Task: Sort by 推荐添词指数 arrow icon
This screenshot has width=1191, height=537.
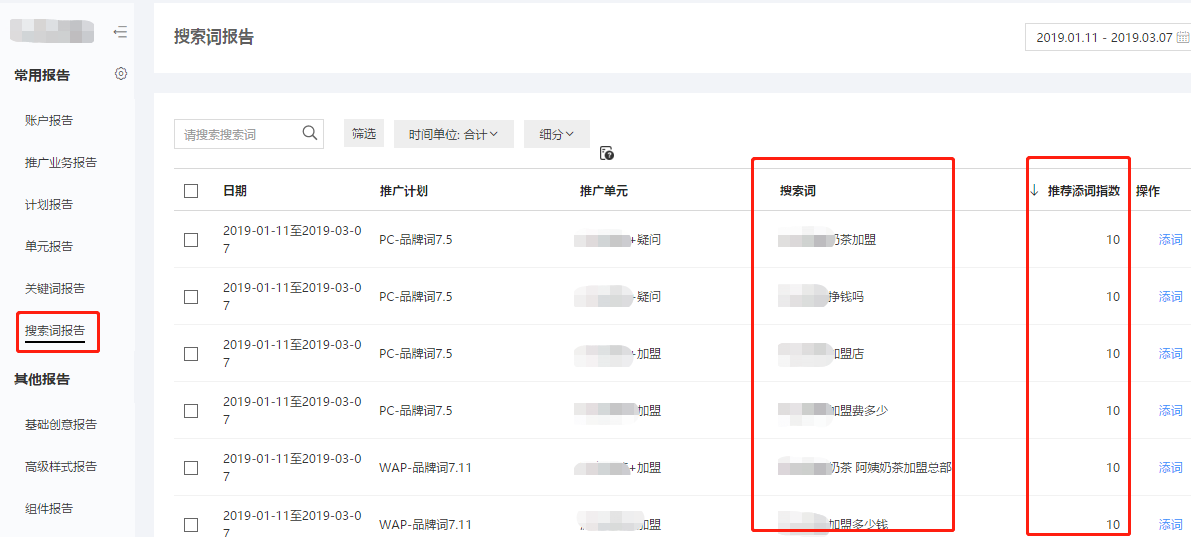Action: coord(1034,190)
